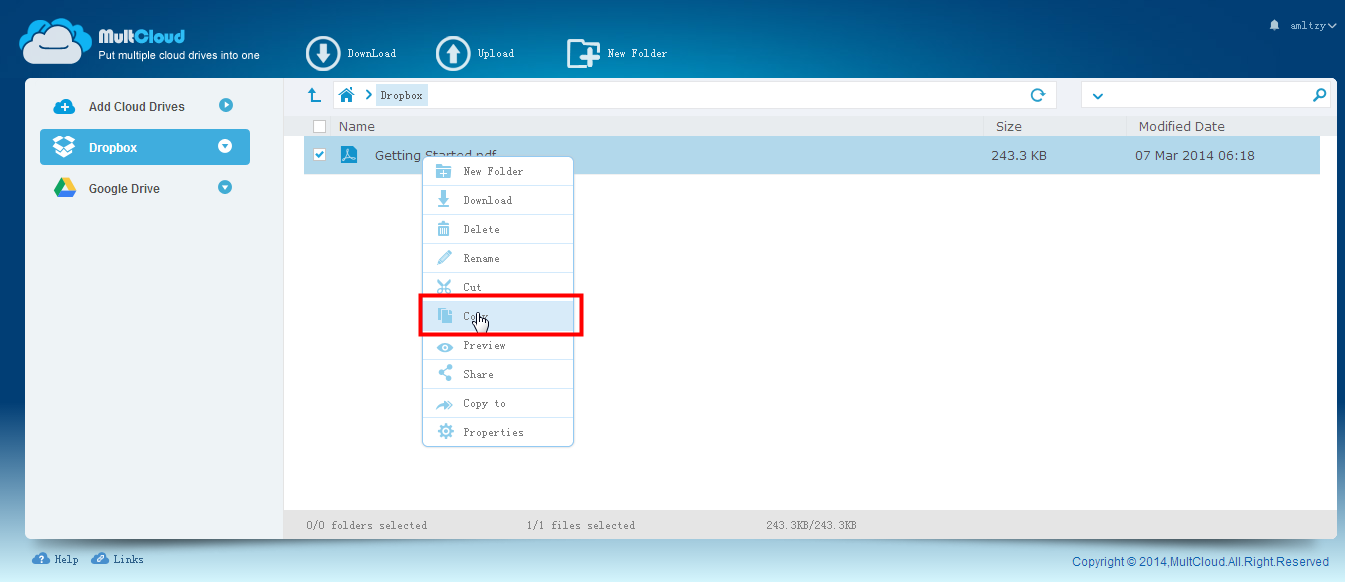The image size is (1345, 582).
Task: Click the Dropbox logo icon in sidebar
Action: click(64, 147)
